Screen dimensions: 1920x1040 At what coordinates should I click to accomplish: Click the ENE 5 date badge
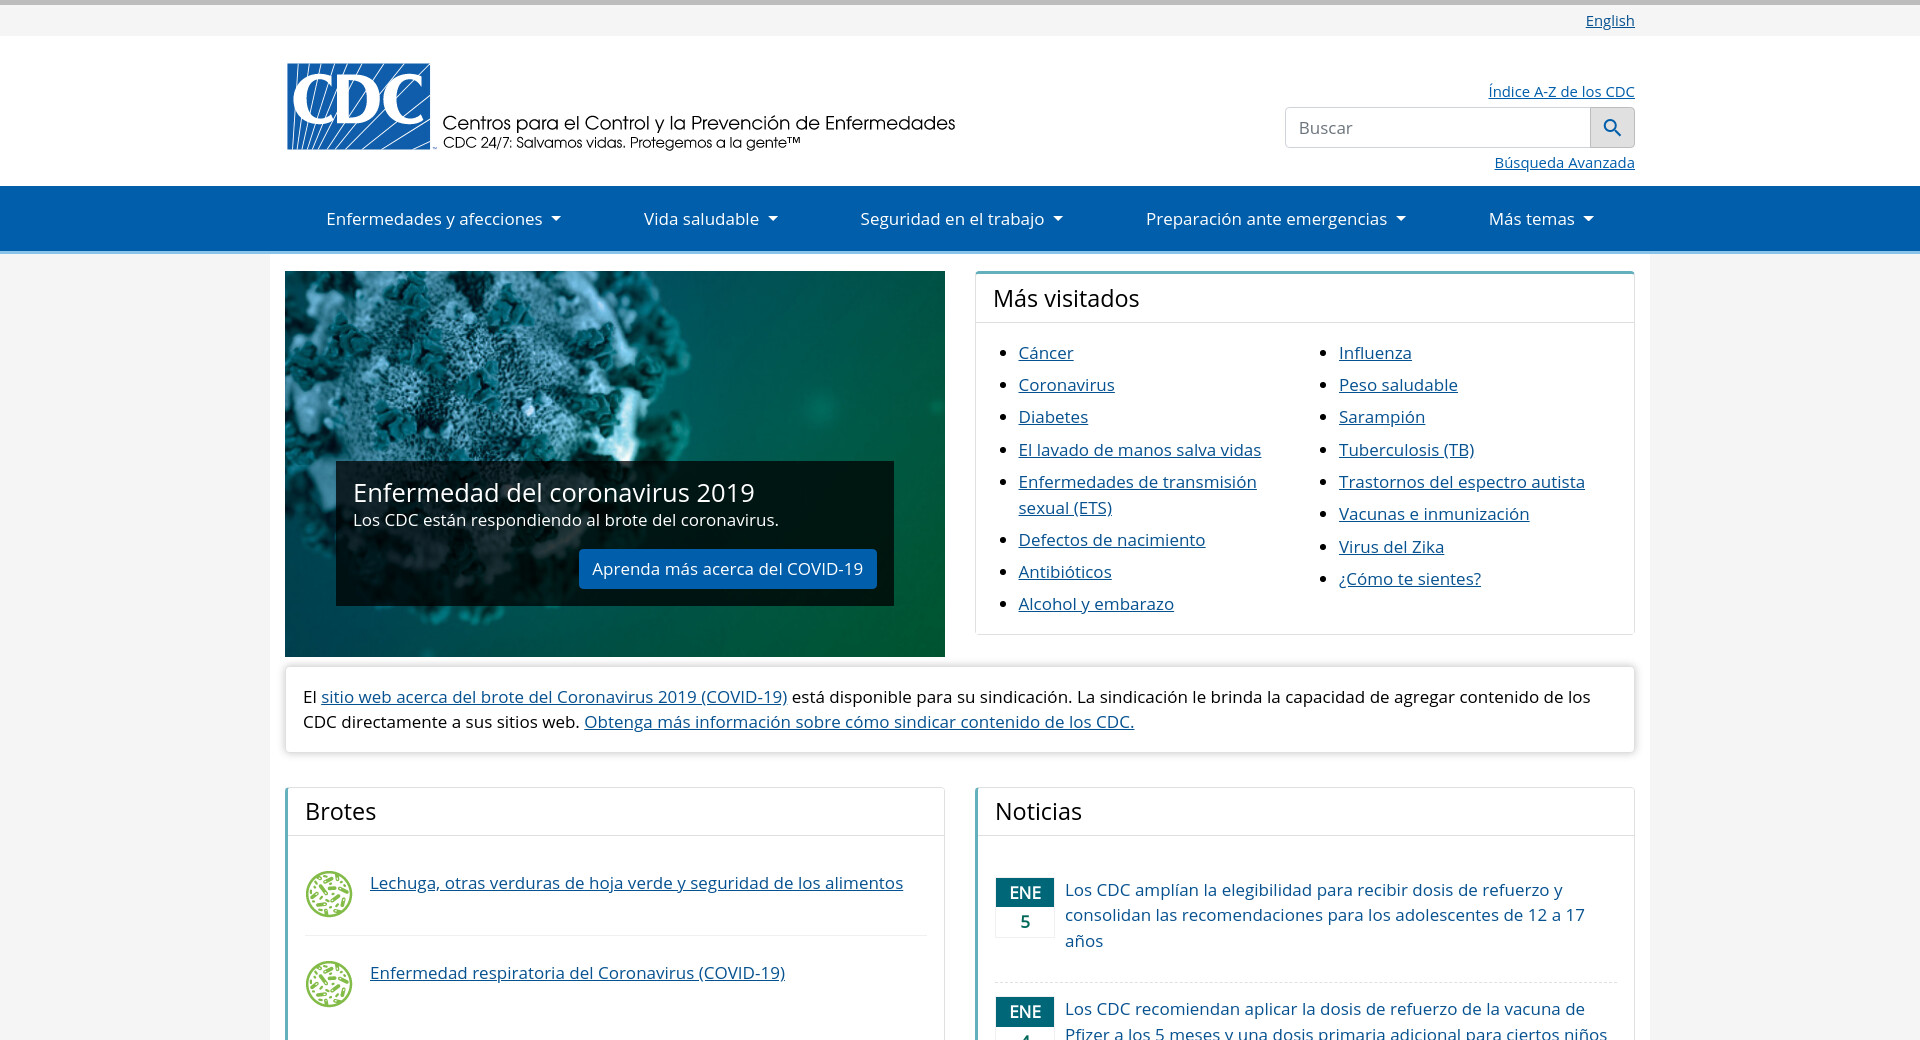[1024, 907]
